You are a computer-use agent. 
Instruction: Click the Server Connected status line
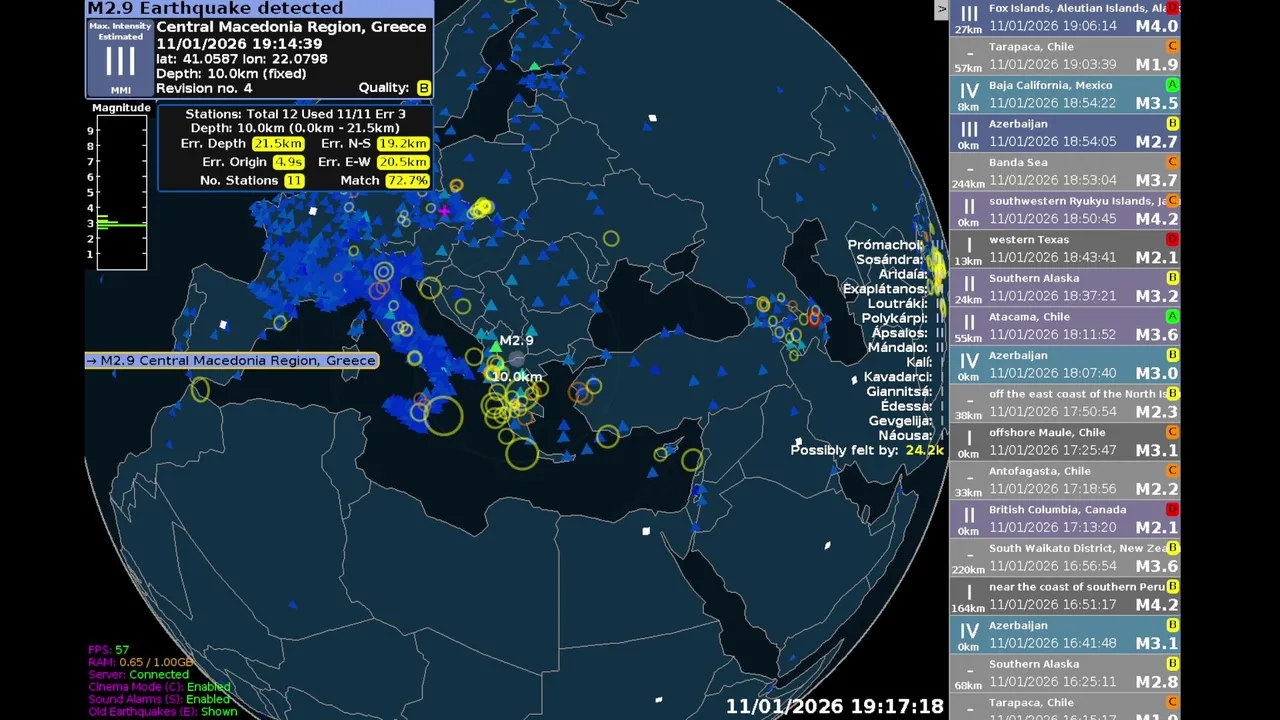click(138, 675)
